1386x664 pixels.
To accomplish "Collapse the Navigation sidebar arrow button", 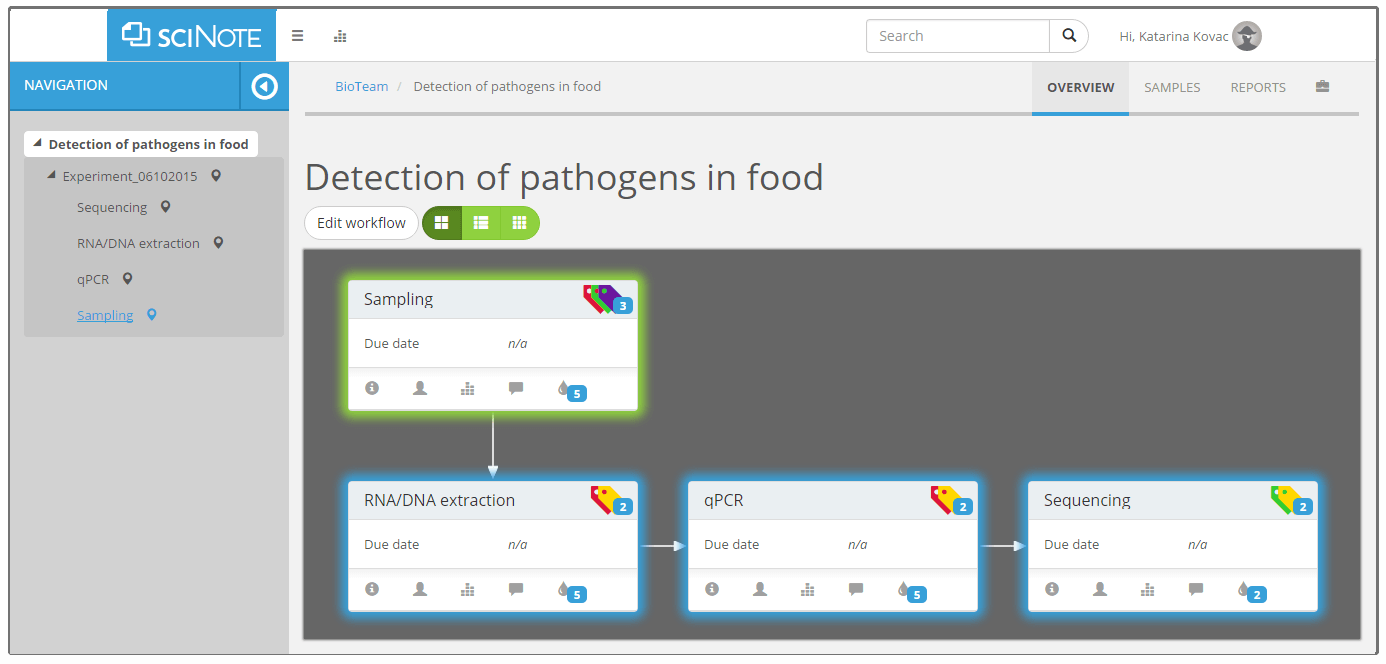I will click(x=264, y=86).
